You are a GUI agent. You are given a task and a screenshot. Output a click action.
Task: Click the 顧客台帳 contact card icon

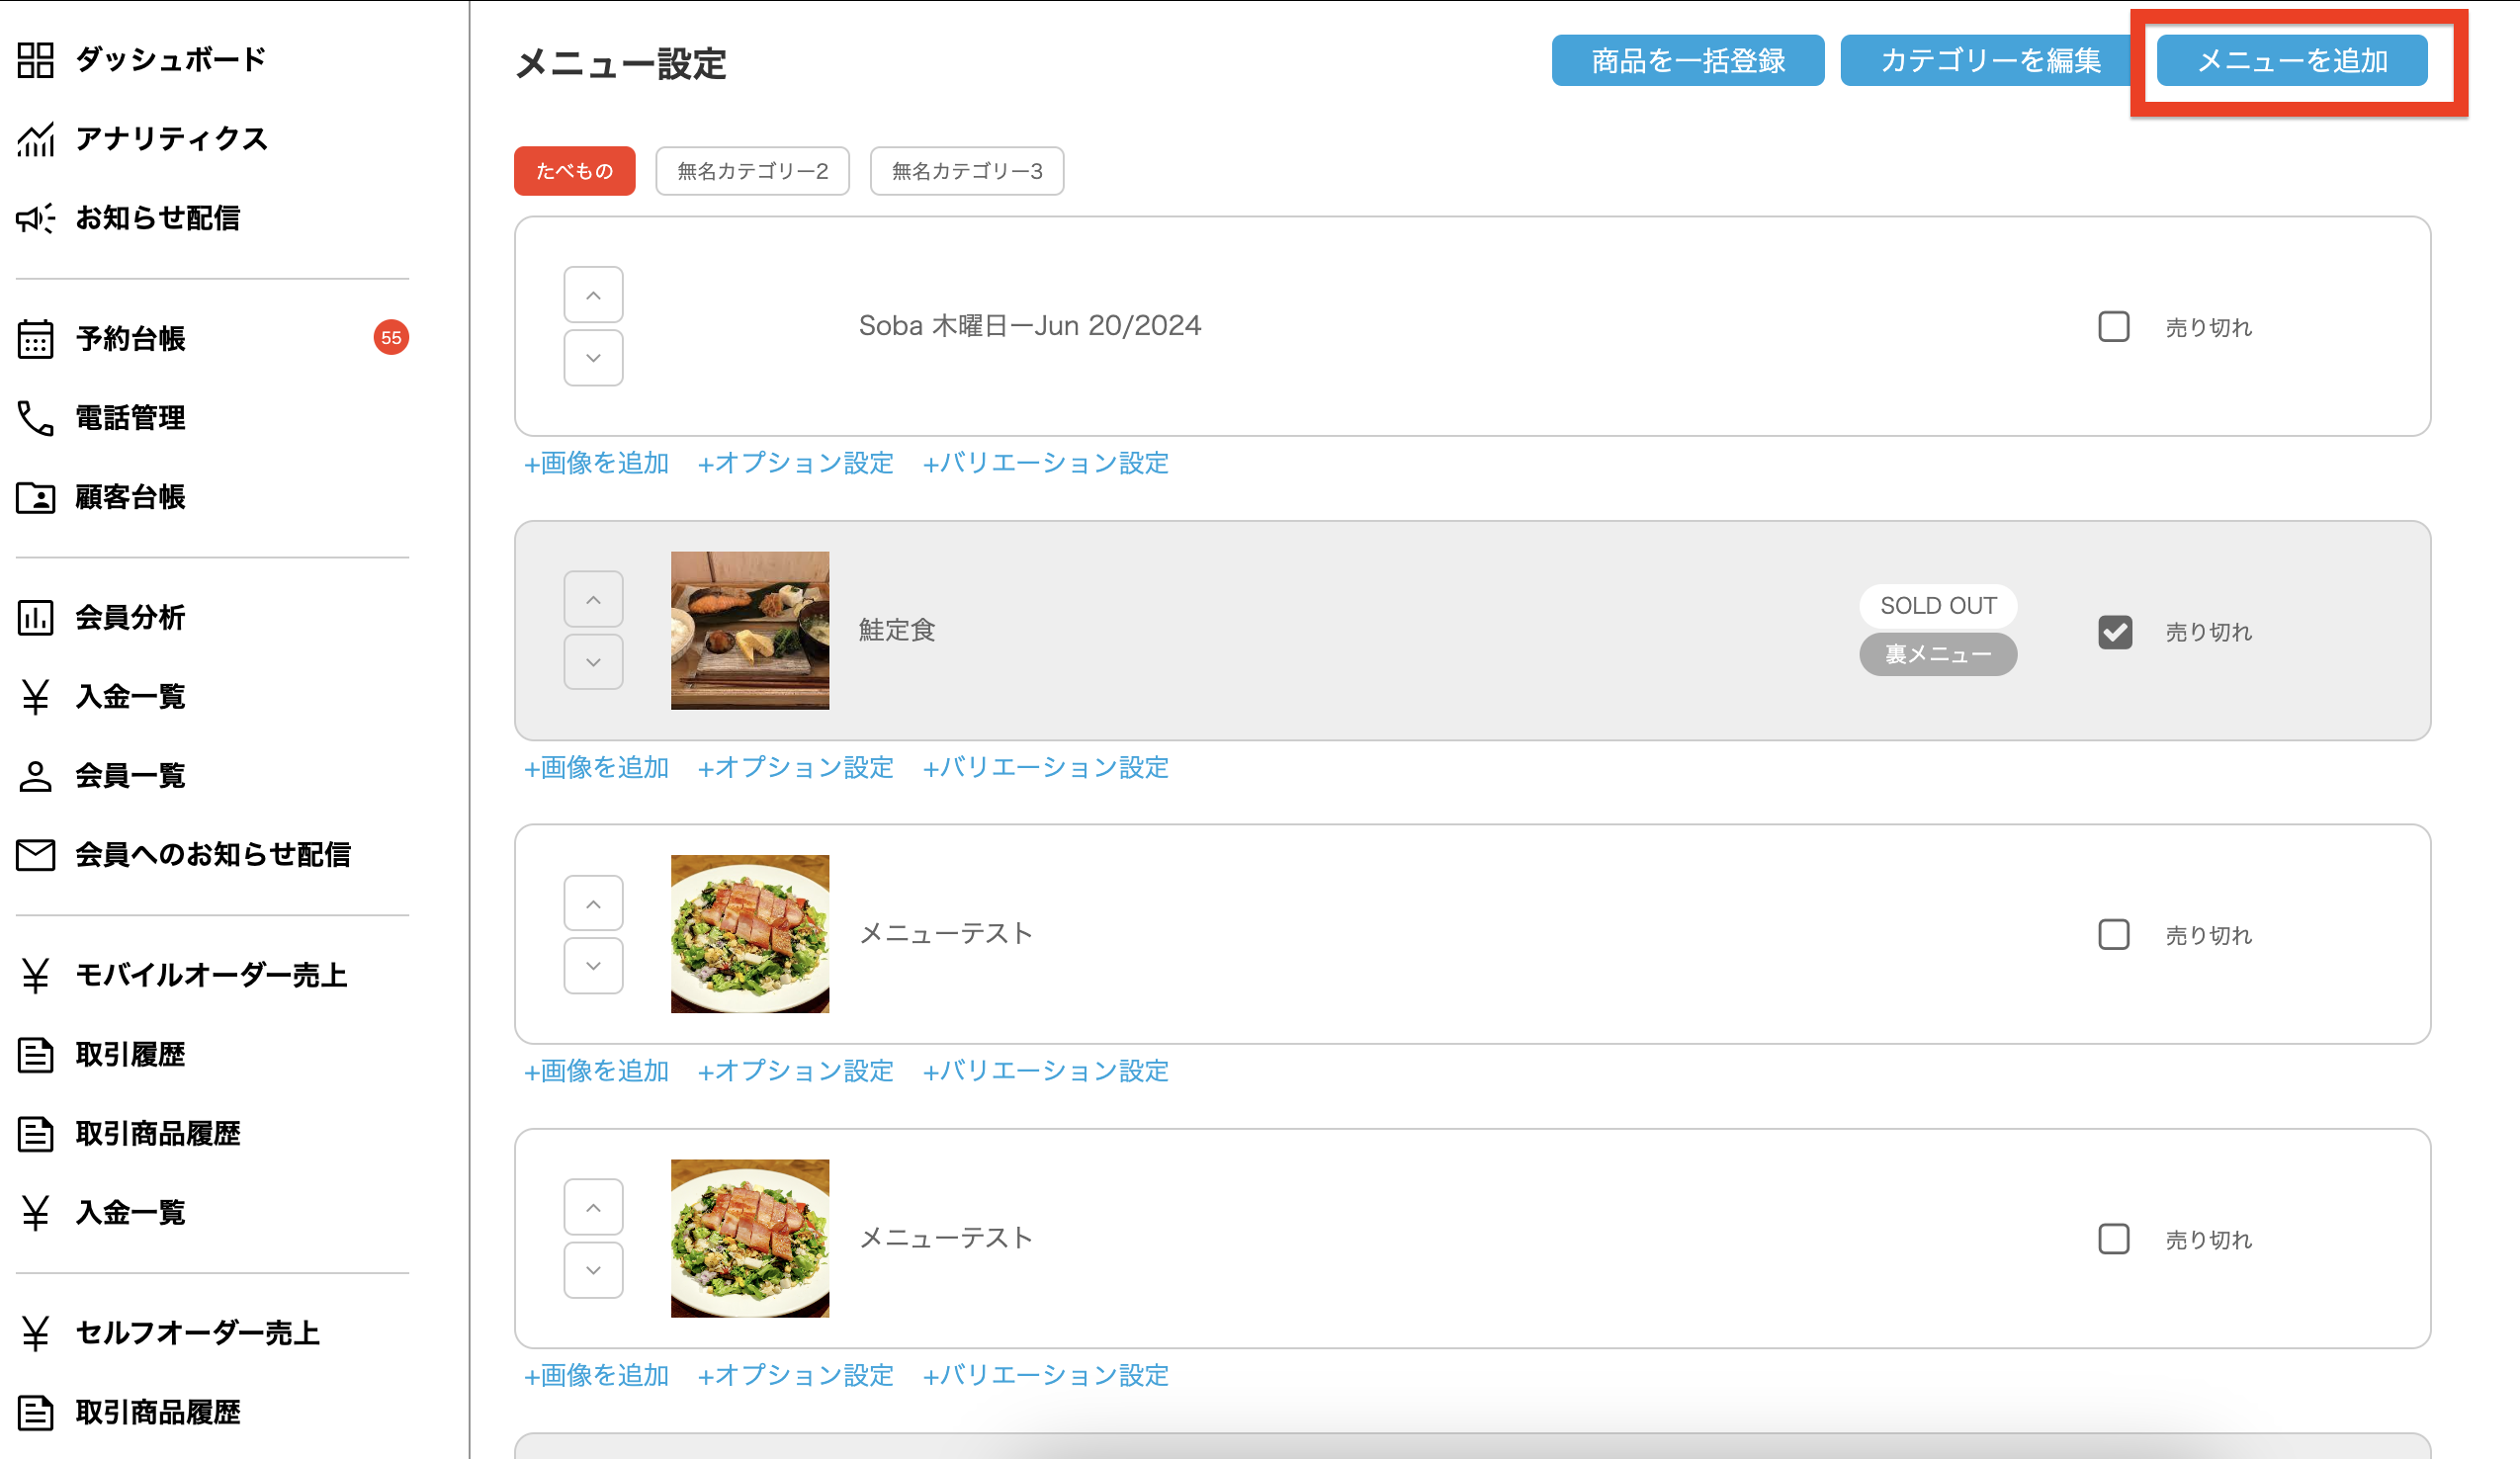click(35, 497)
